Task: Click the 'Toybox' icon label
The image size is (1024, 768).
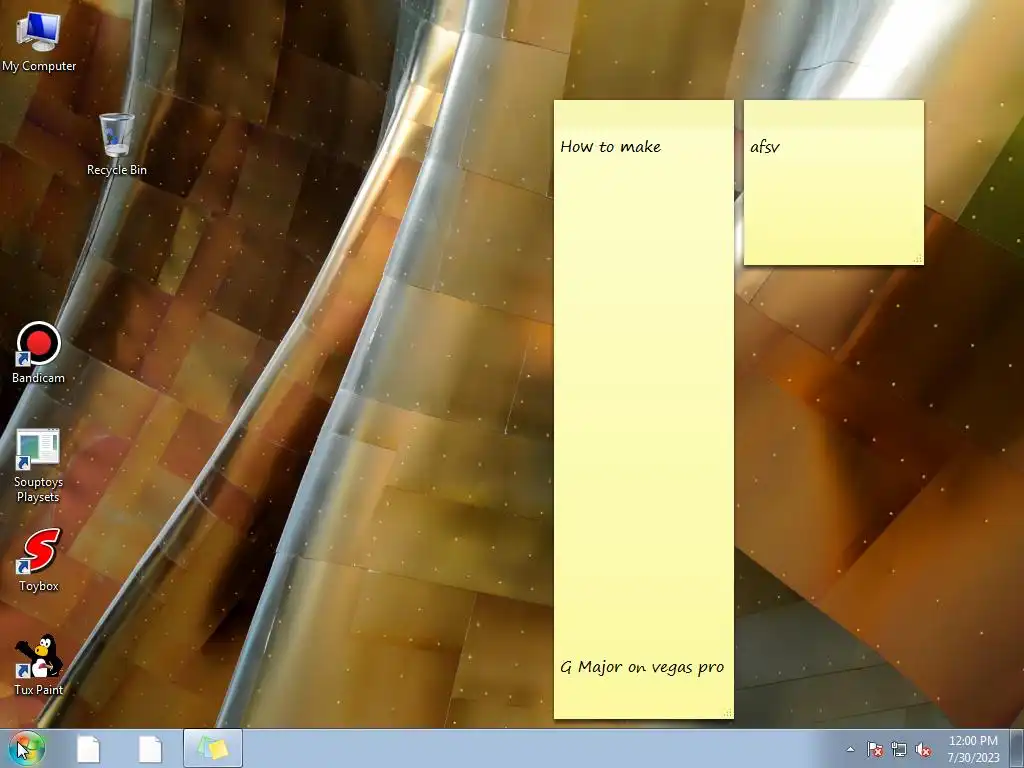Action: (x=39, y=586)
